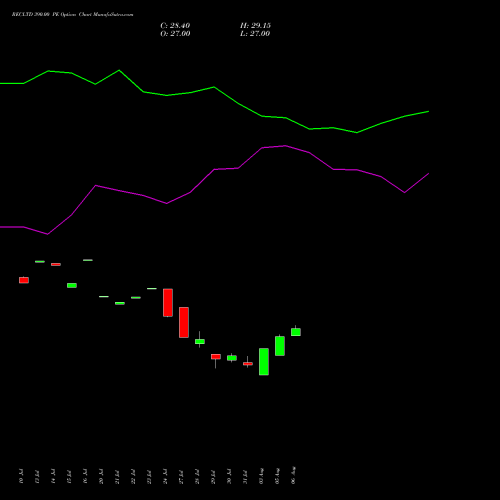Screen dimensions: 500x500
Task: Click the large red candle for 24 Jul
Action: 168,303
